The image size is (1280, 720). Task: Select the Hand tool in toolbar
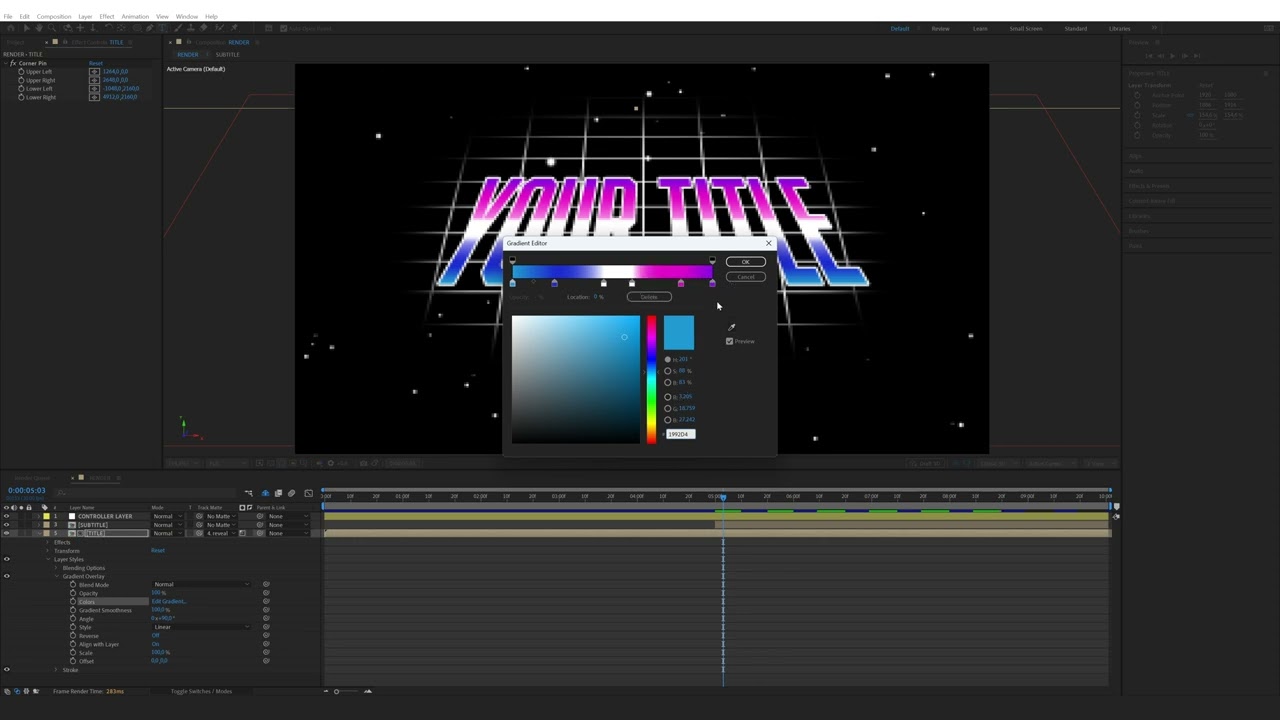[39, 28]
